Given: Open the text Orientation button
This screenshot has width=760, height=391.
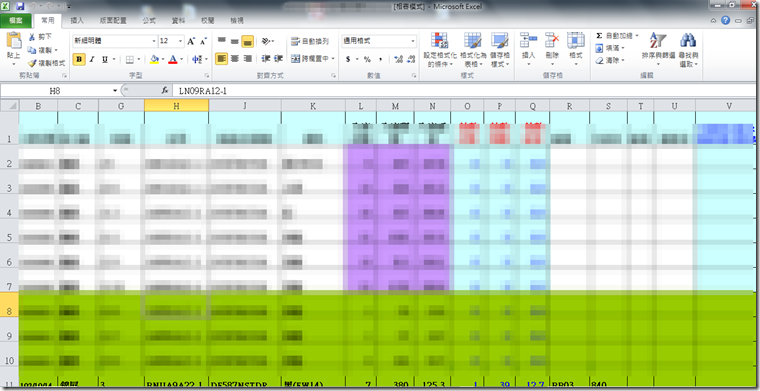Looking at the screenshot, I should [x=267, y=41].
